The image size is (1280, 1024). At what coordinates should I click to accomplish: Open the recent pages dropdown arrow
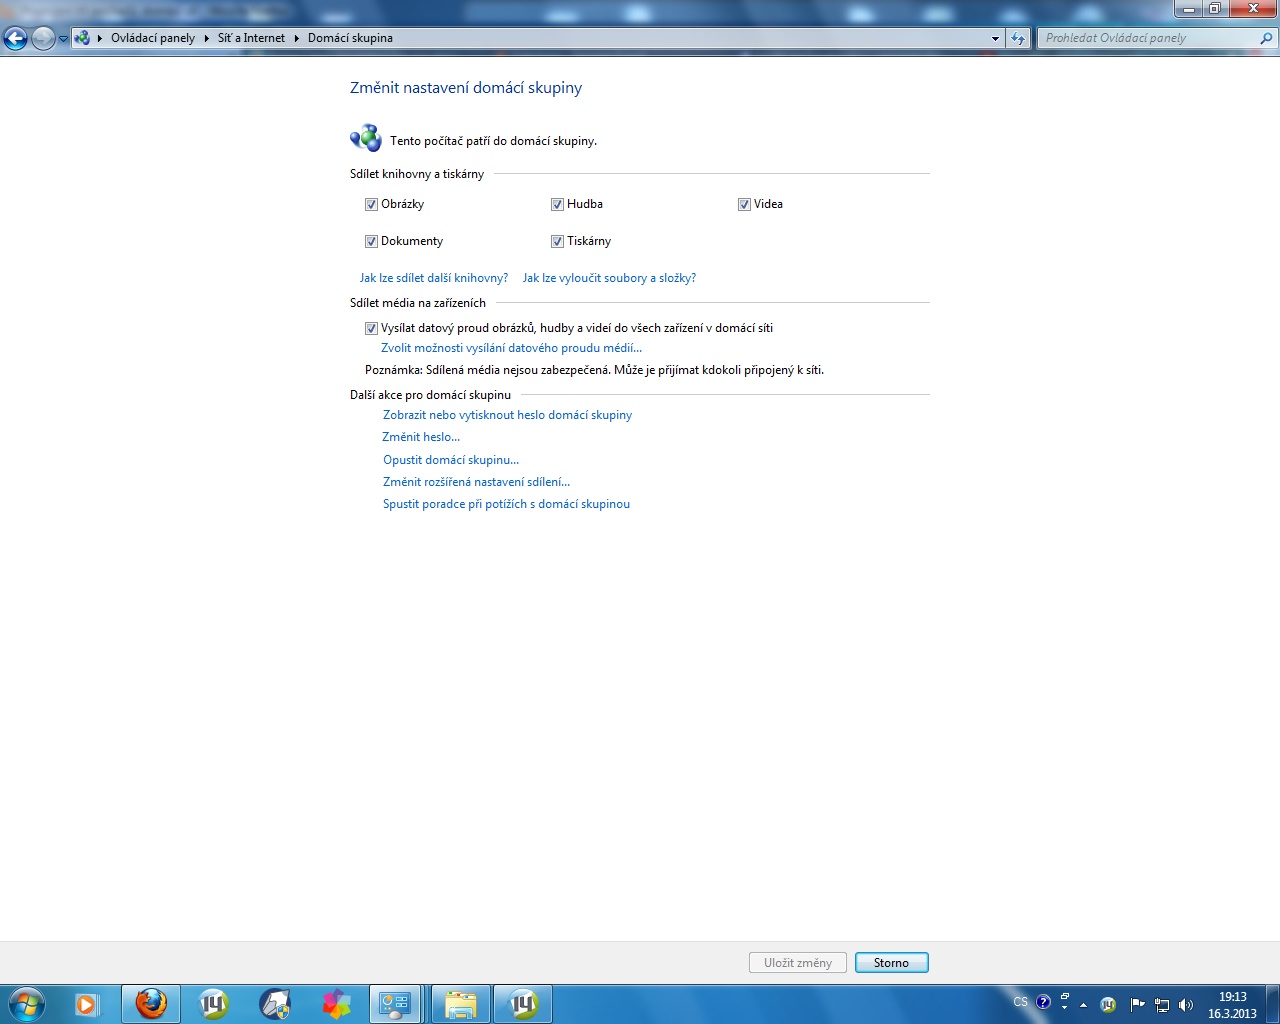[63, 39]
